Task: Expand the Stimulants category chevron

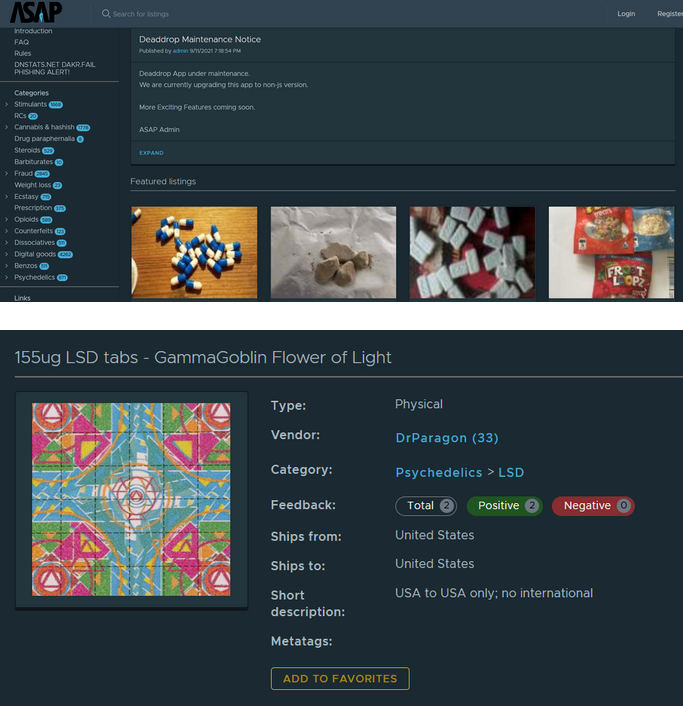Action: point(6,104)
